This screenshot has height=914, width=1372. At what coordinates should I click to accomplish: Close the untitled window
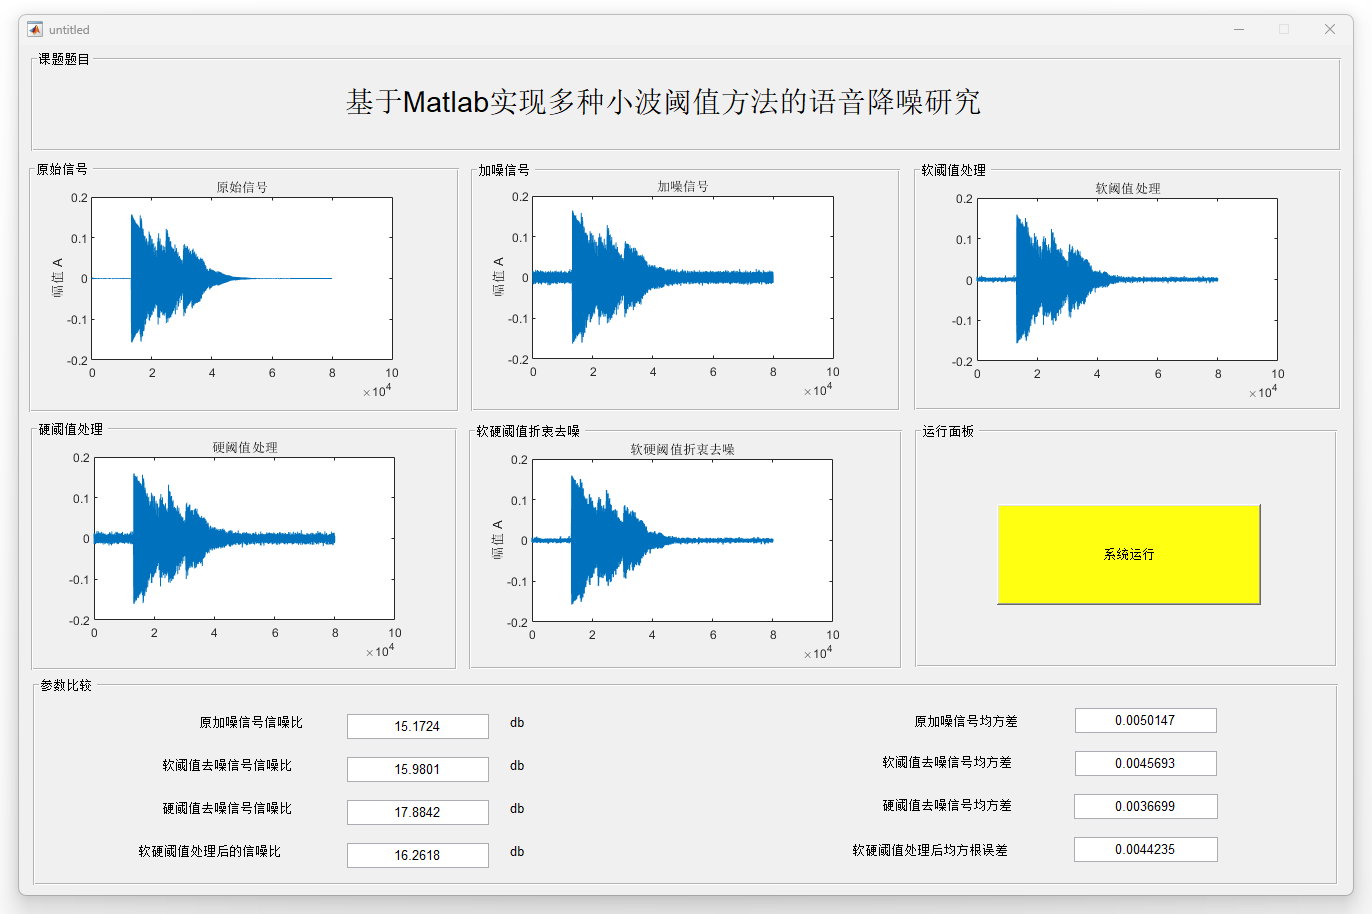click(x=1330, y=29)
